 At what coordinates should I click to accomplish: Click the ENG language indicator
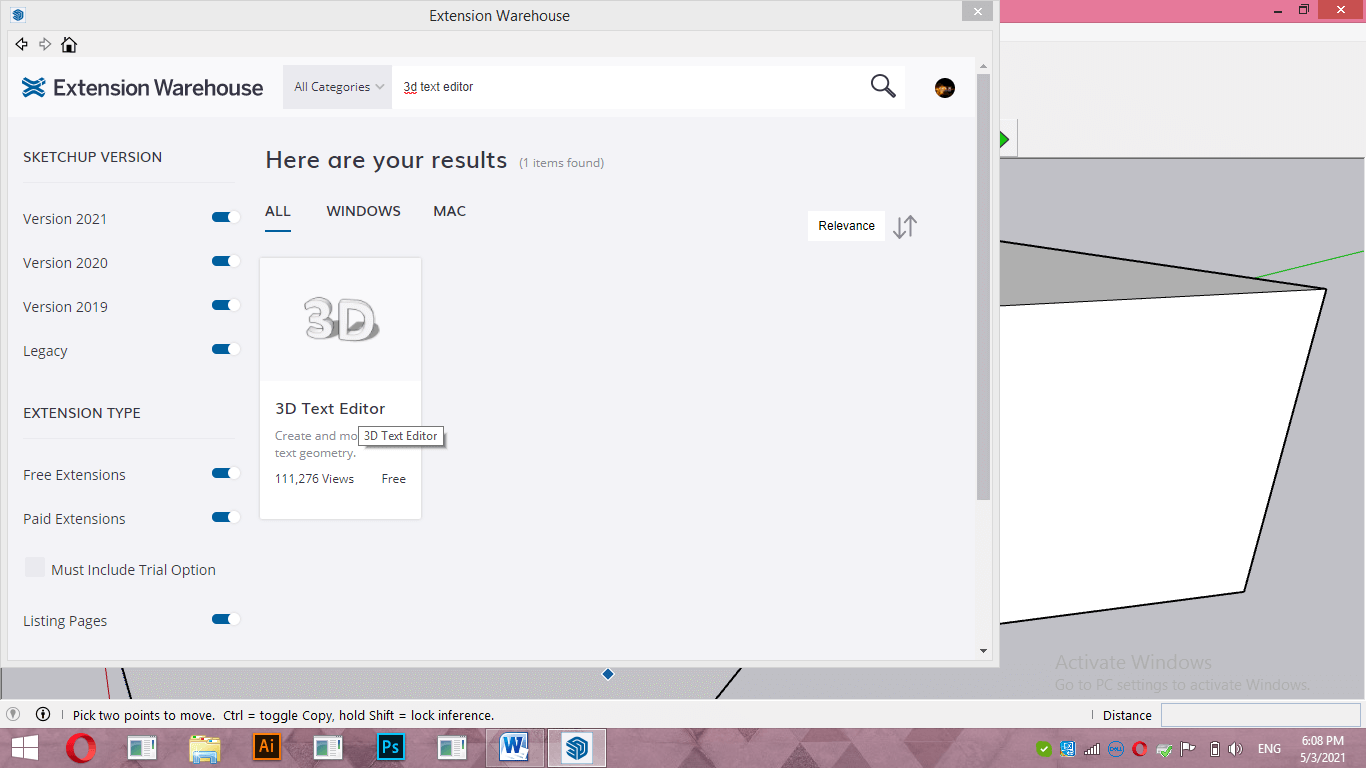[x=1269, y=749]
